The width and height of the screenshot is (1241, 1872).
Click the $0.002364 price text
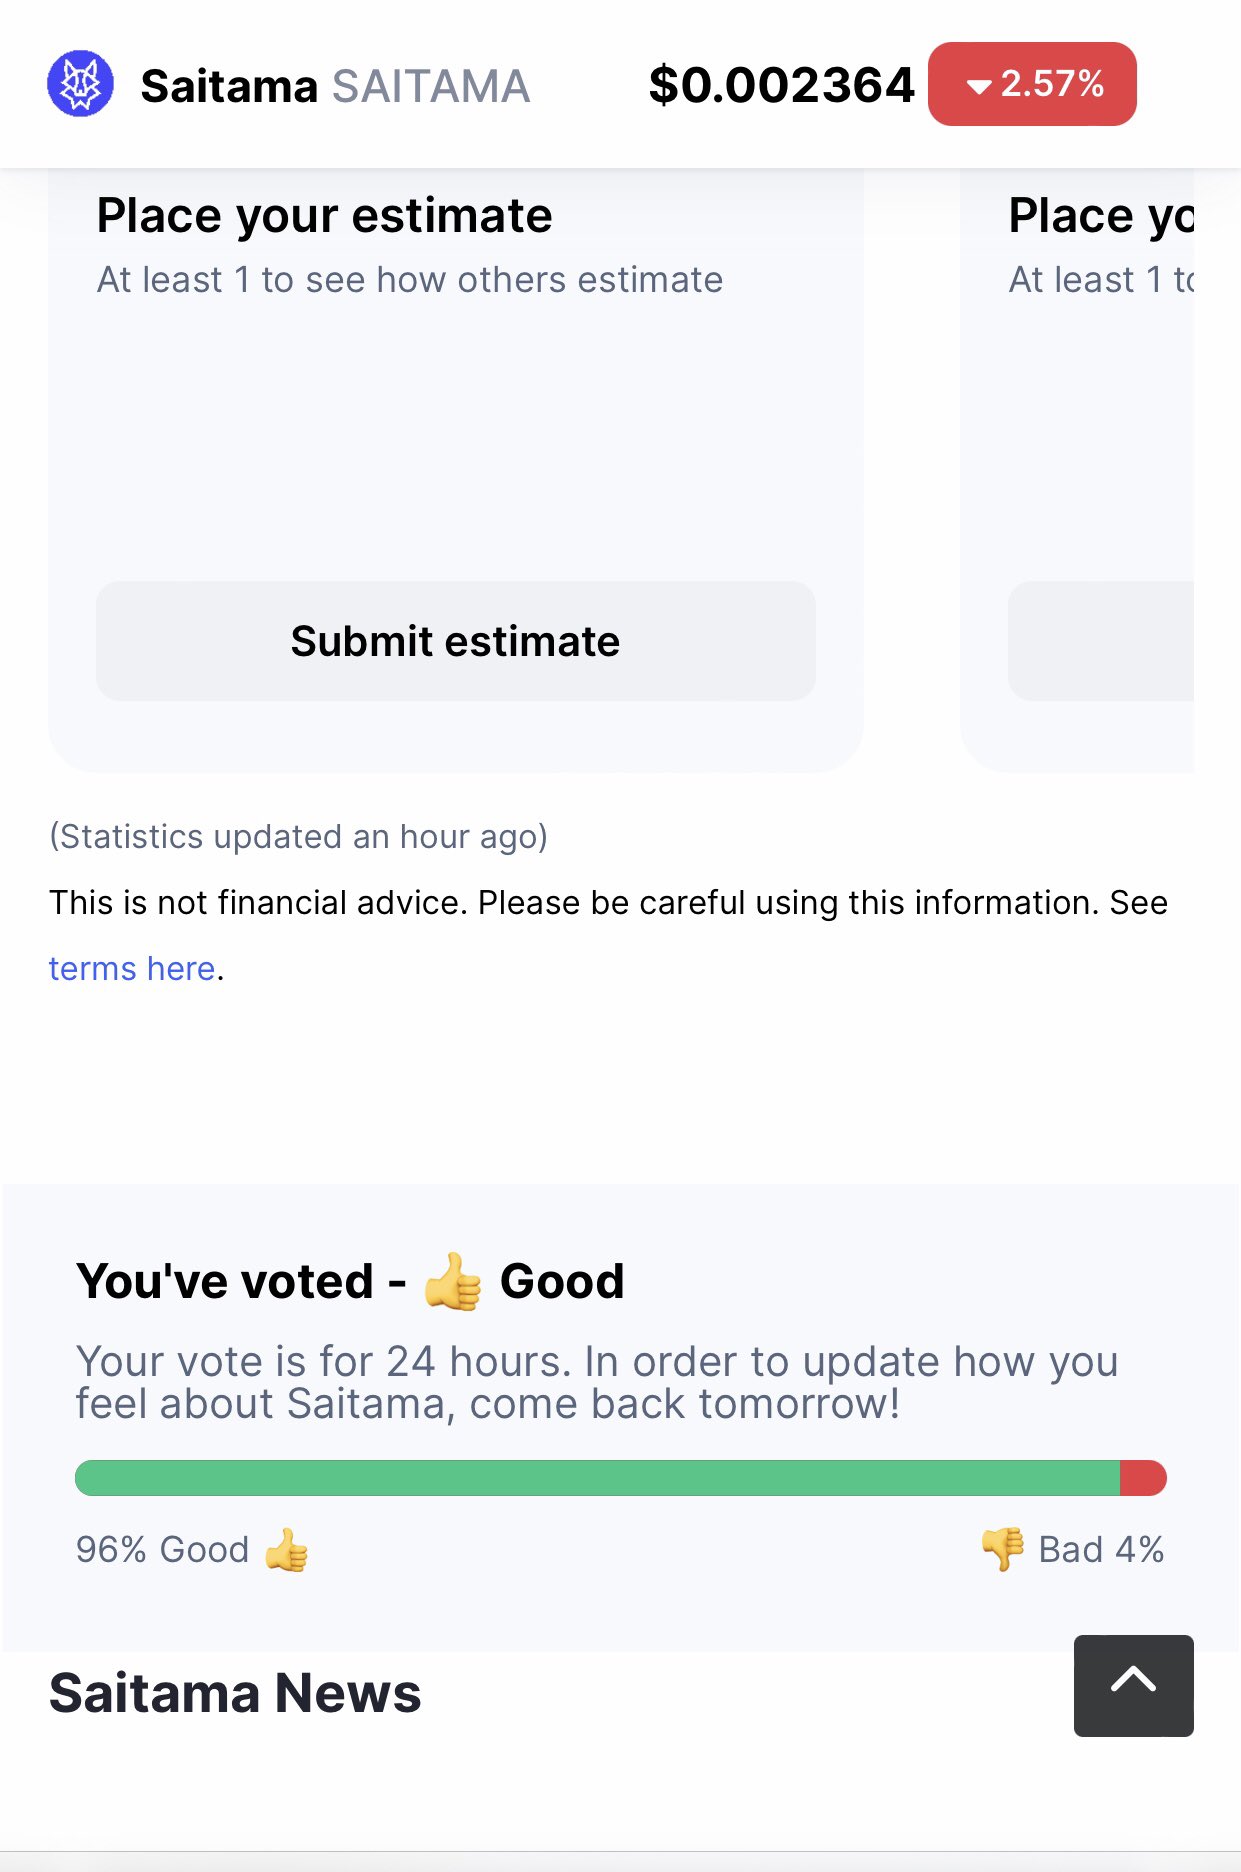coord(781,85)
